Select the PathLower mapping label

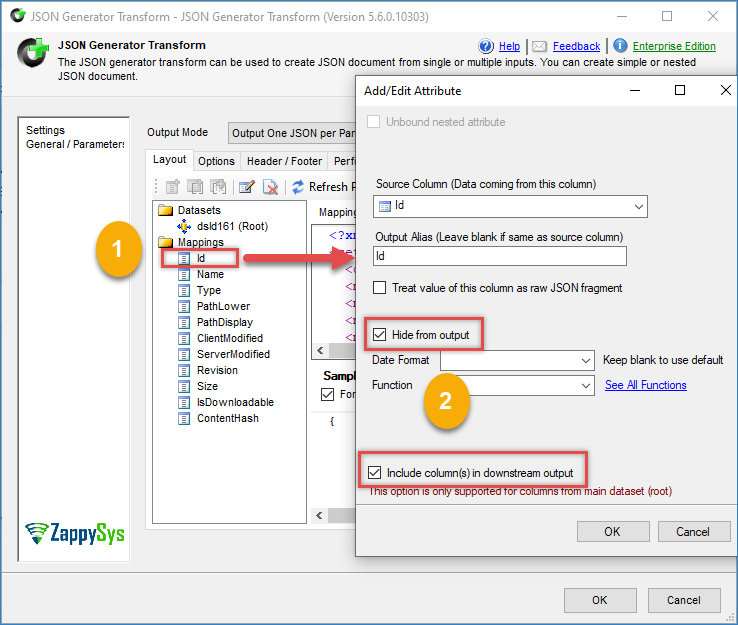[224, 306]
